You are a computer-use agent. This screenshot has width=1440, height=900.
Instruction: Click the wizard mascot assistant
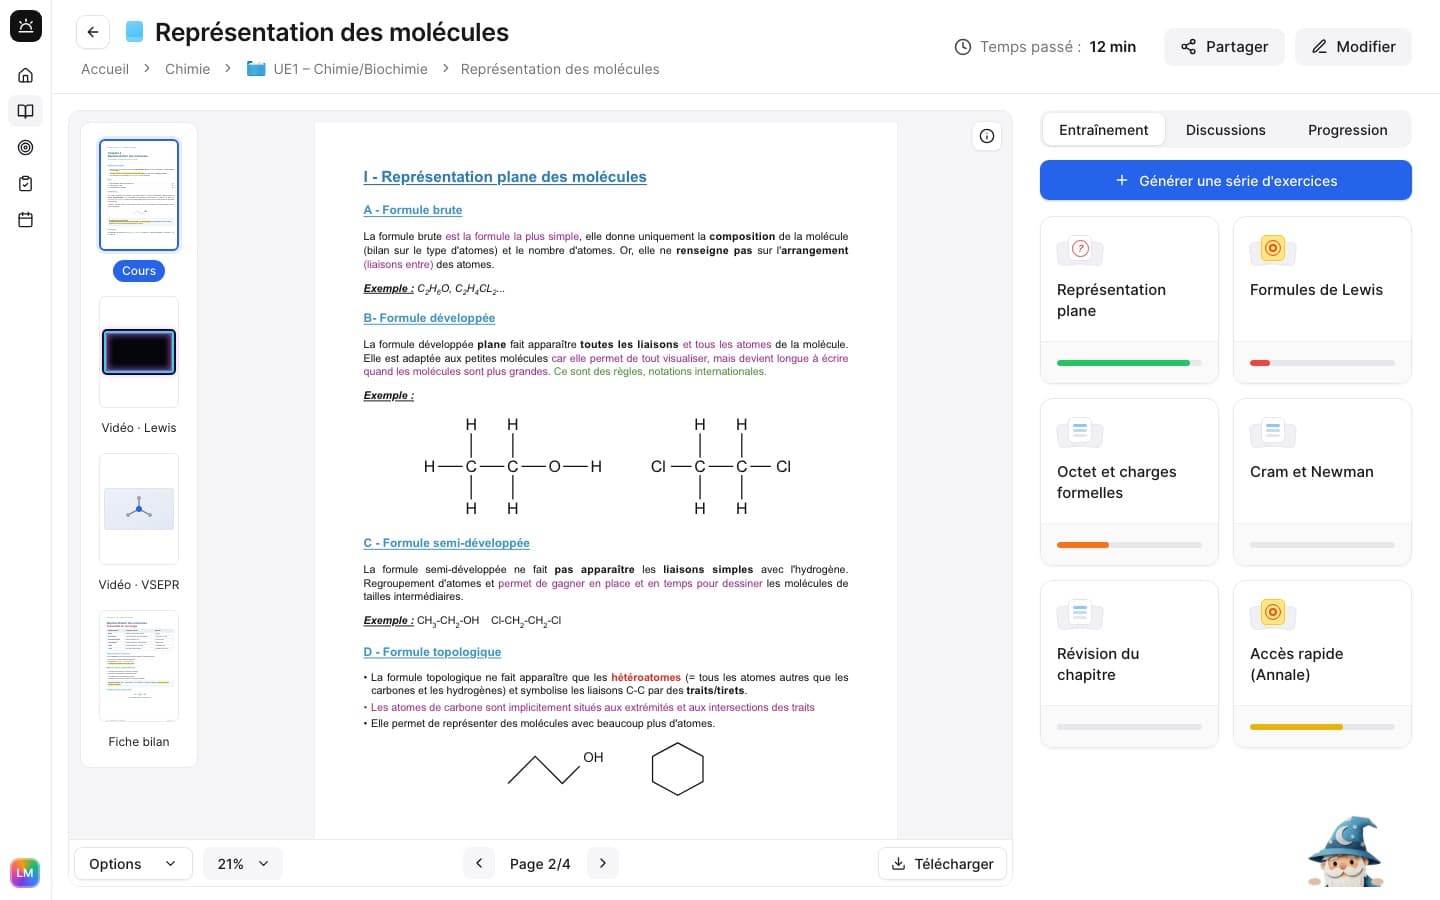coord(1346,851)
